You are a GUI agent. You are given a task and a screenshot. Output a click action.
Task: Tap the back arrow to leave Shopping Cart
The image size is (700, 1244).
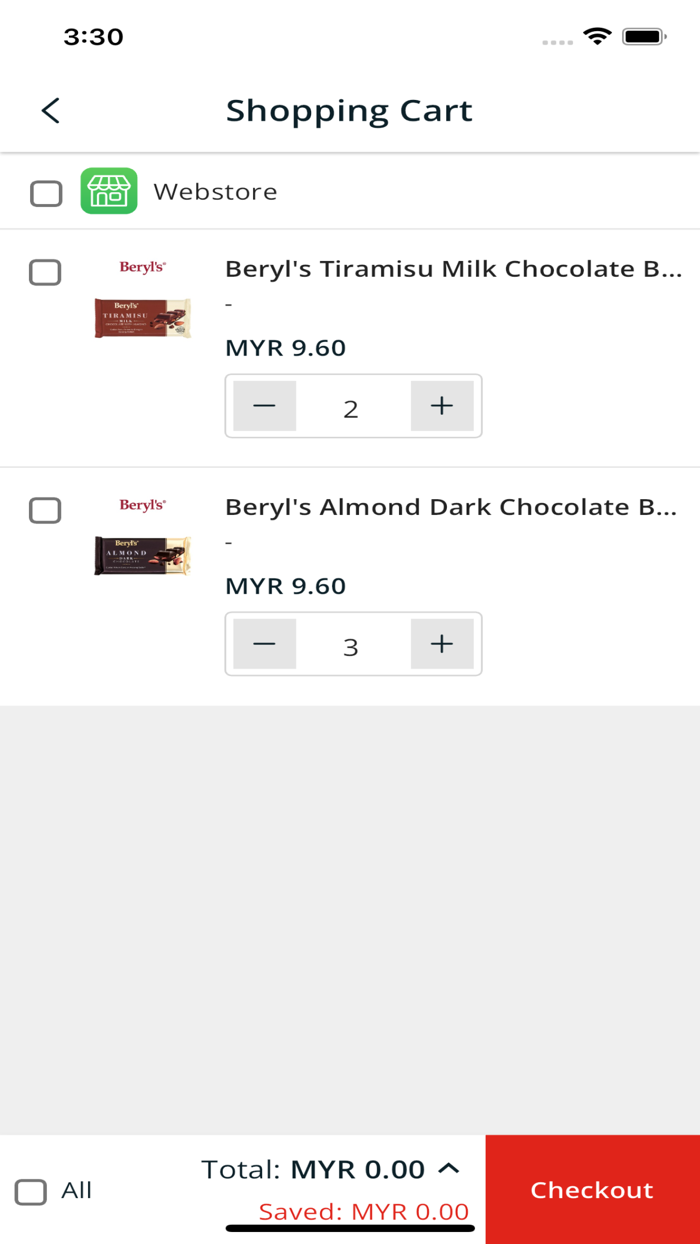click(x=50, y=110)
